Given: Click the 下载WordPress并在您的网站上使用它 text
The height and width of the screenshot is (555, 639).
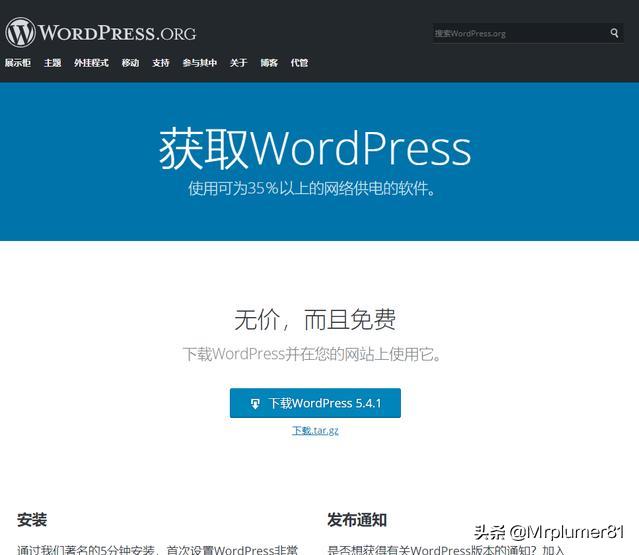Looking at the screenshot, I should pyautogui.click(x=312, y=354).
